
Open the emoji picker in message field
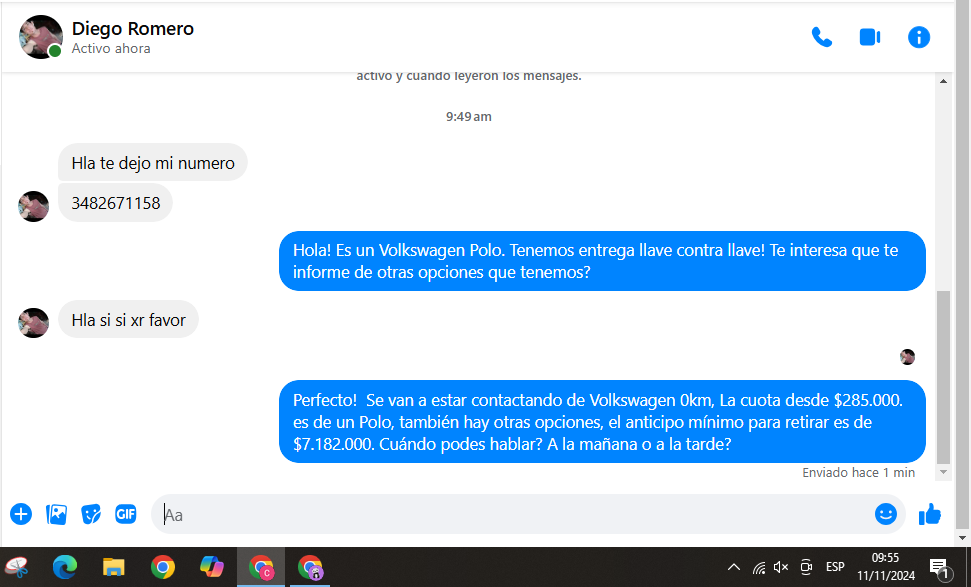coord(885,514)
